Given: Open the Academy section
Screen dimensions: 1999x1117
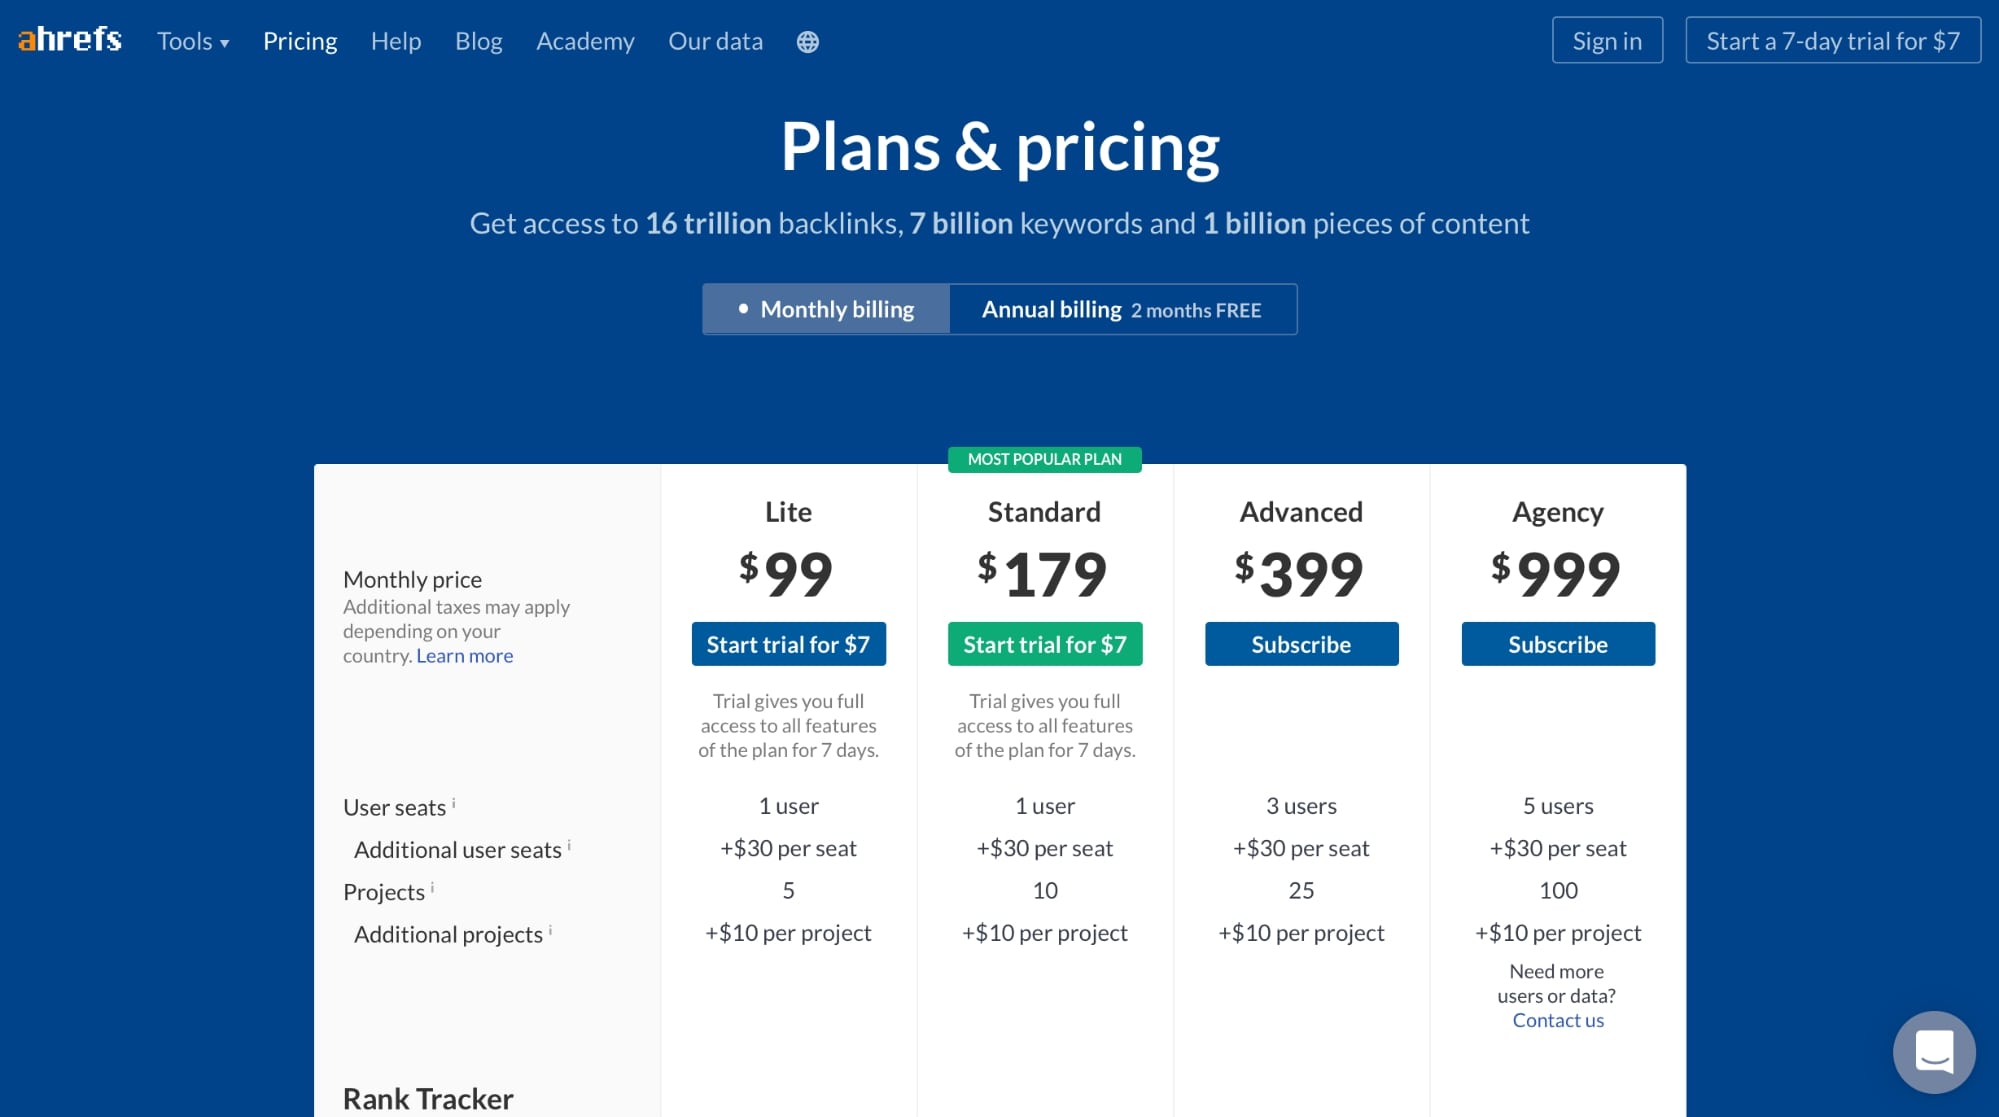Looking at the screenshot, I should click(x=585, y=41).
